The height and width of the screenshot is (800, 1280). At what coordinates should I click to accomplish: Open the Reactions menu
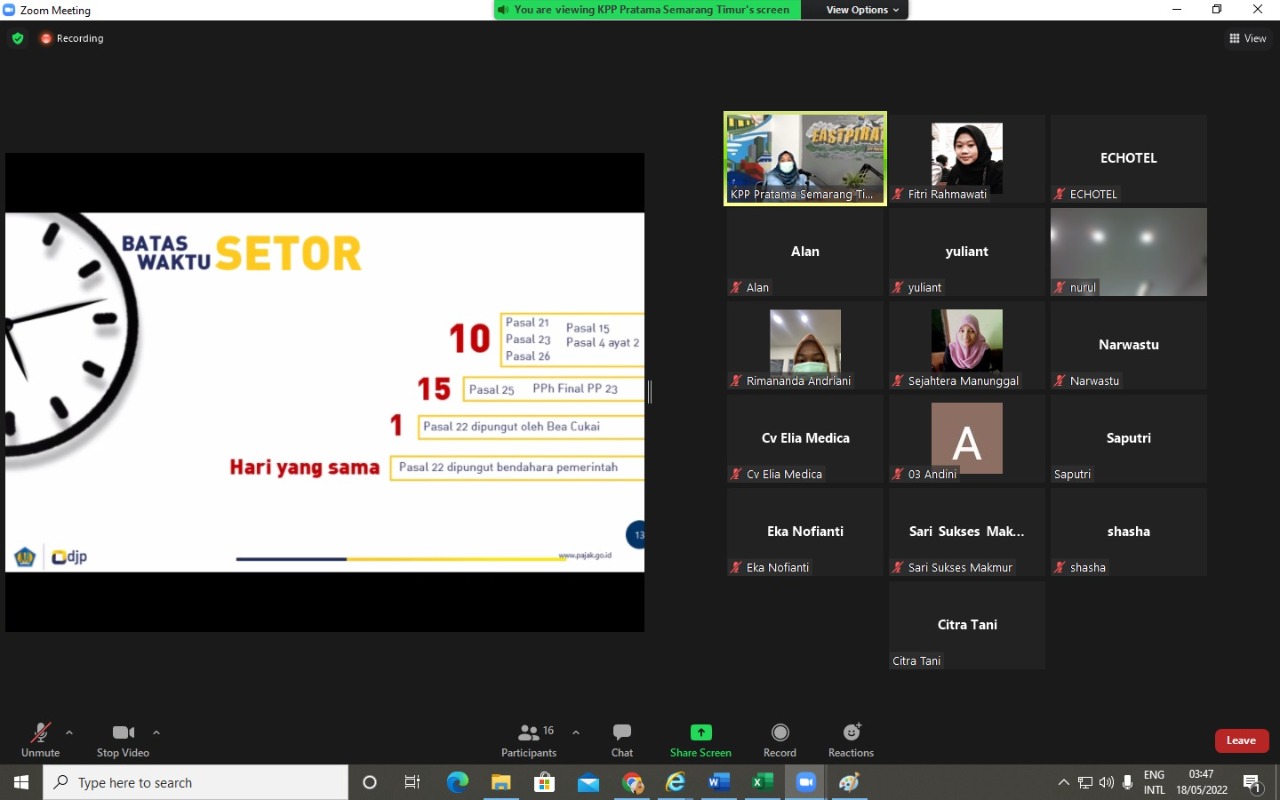[x=851, y=740]
